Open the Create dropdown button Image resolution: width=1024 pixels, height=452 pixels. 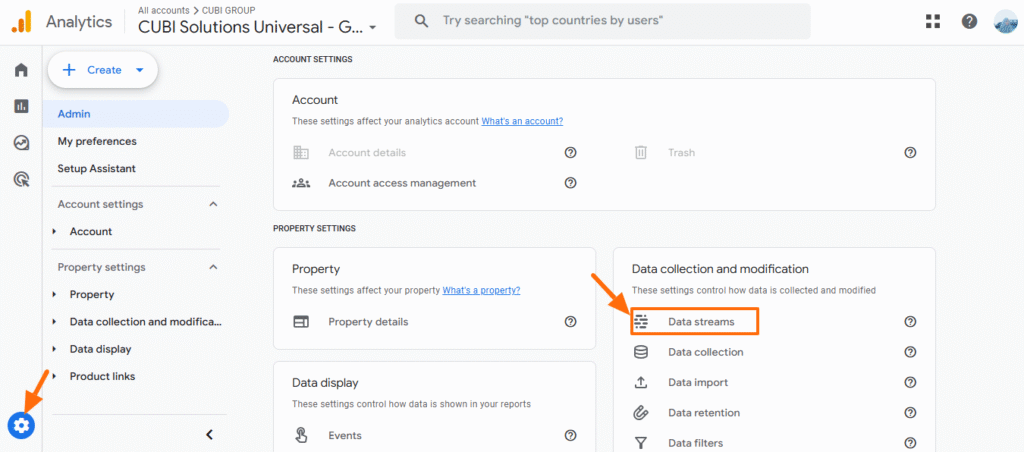[103, 70]
